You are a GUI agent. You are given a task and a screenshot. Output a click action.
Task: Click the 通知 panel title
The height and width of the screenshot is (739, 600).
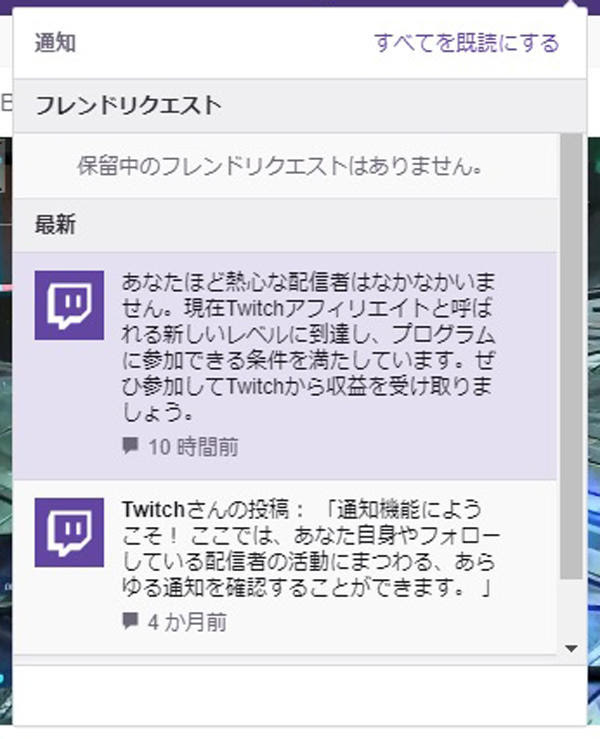click(55, 43)
